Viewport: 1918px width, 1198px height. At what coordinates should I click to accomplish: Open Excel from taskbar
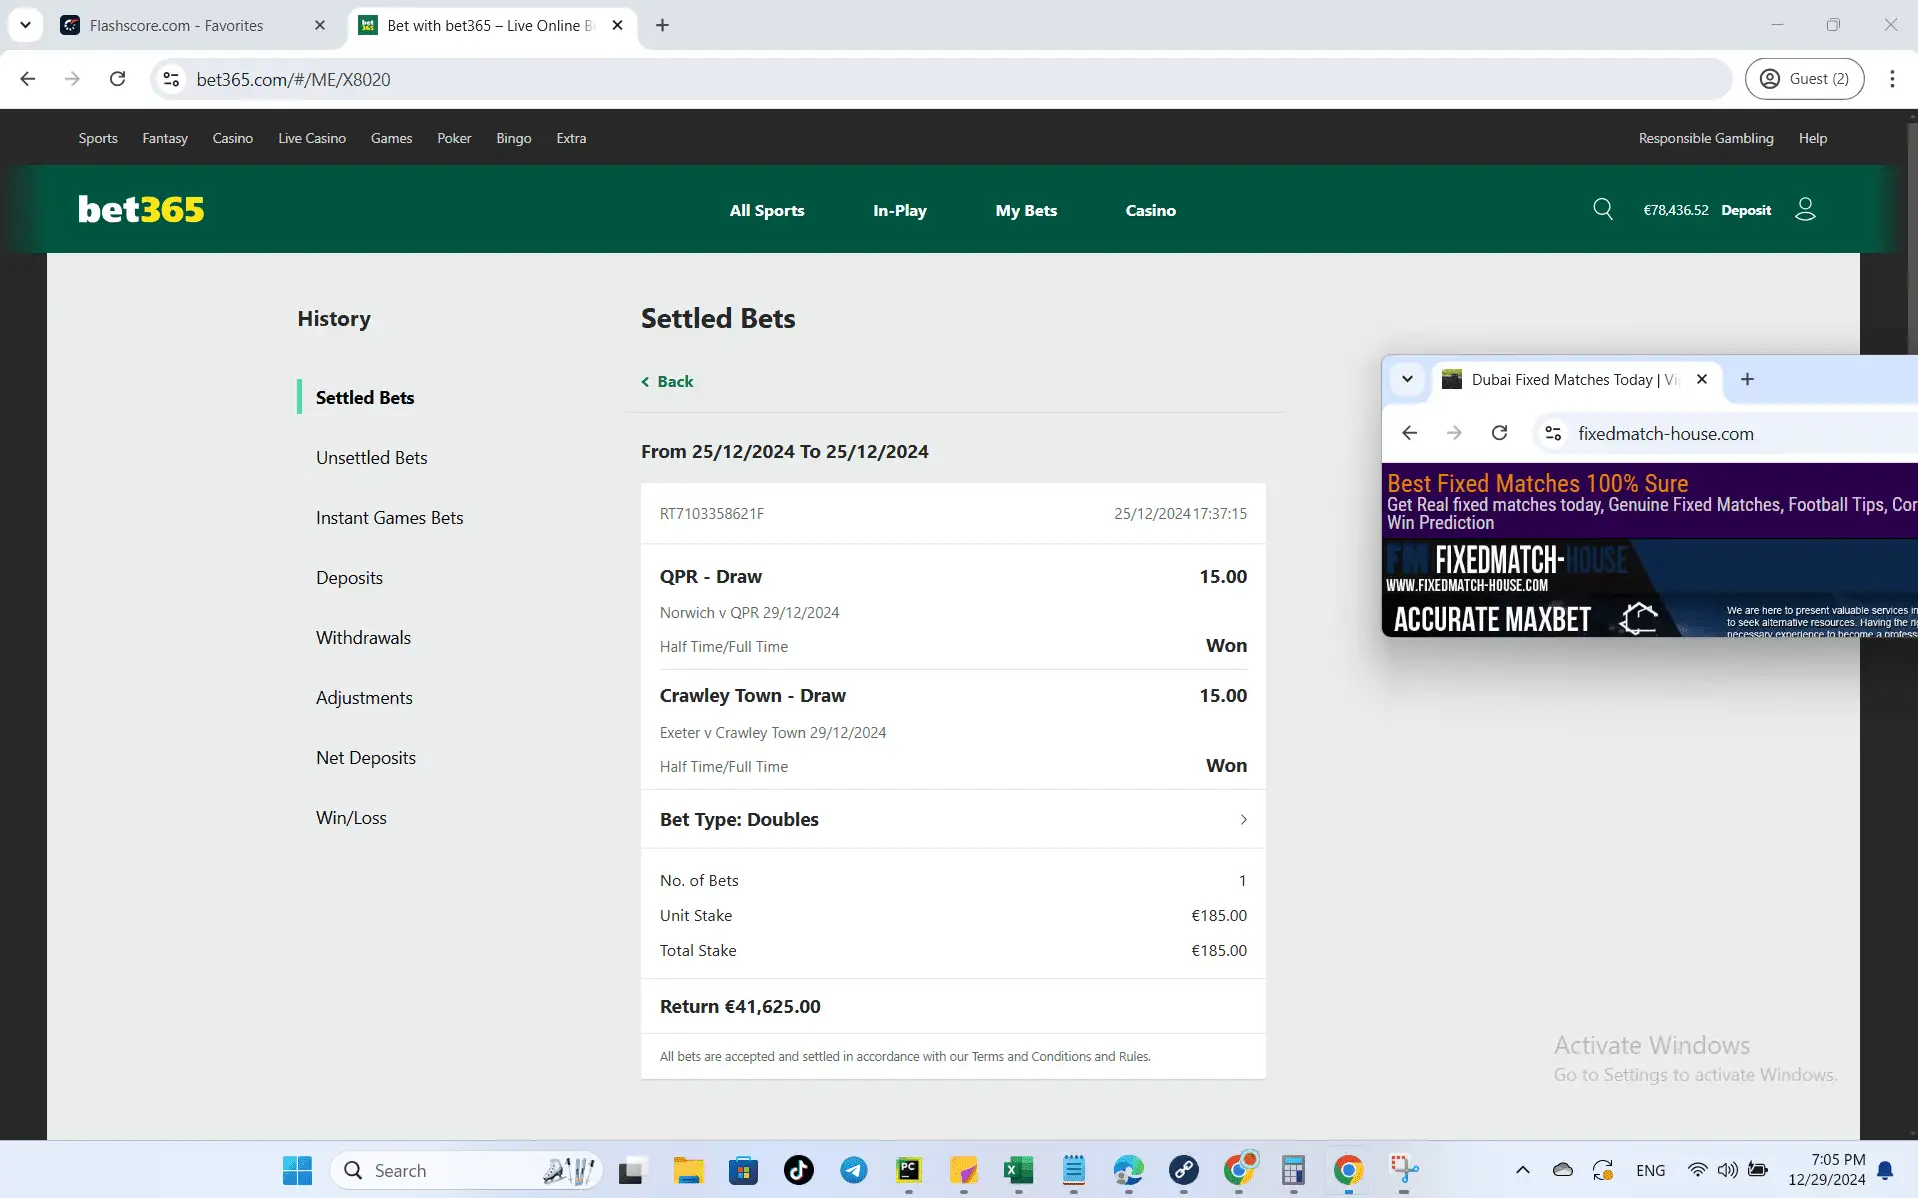[x=1018, y=1170]
